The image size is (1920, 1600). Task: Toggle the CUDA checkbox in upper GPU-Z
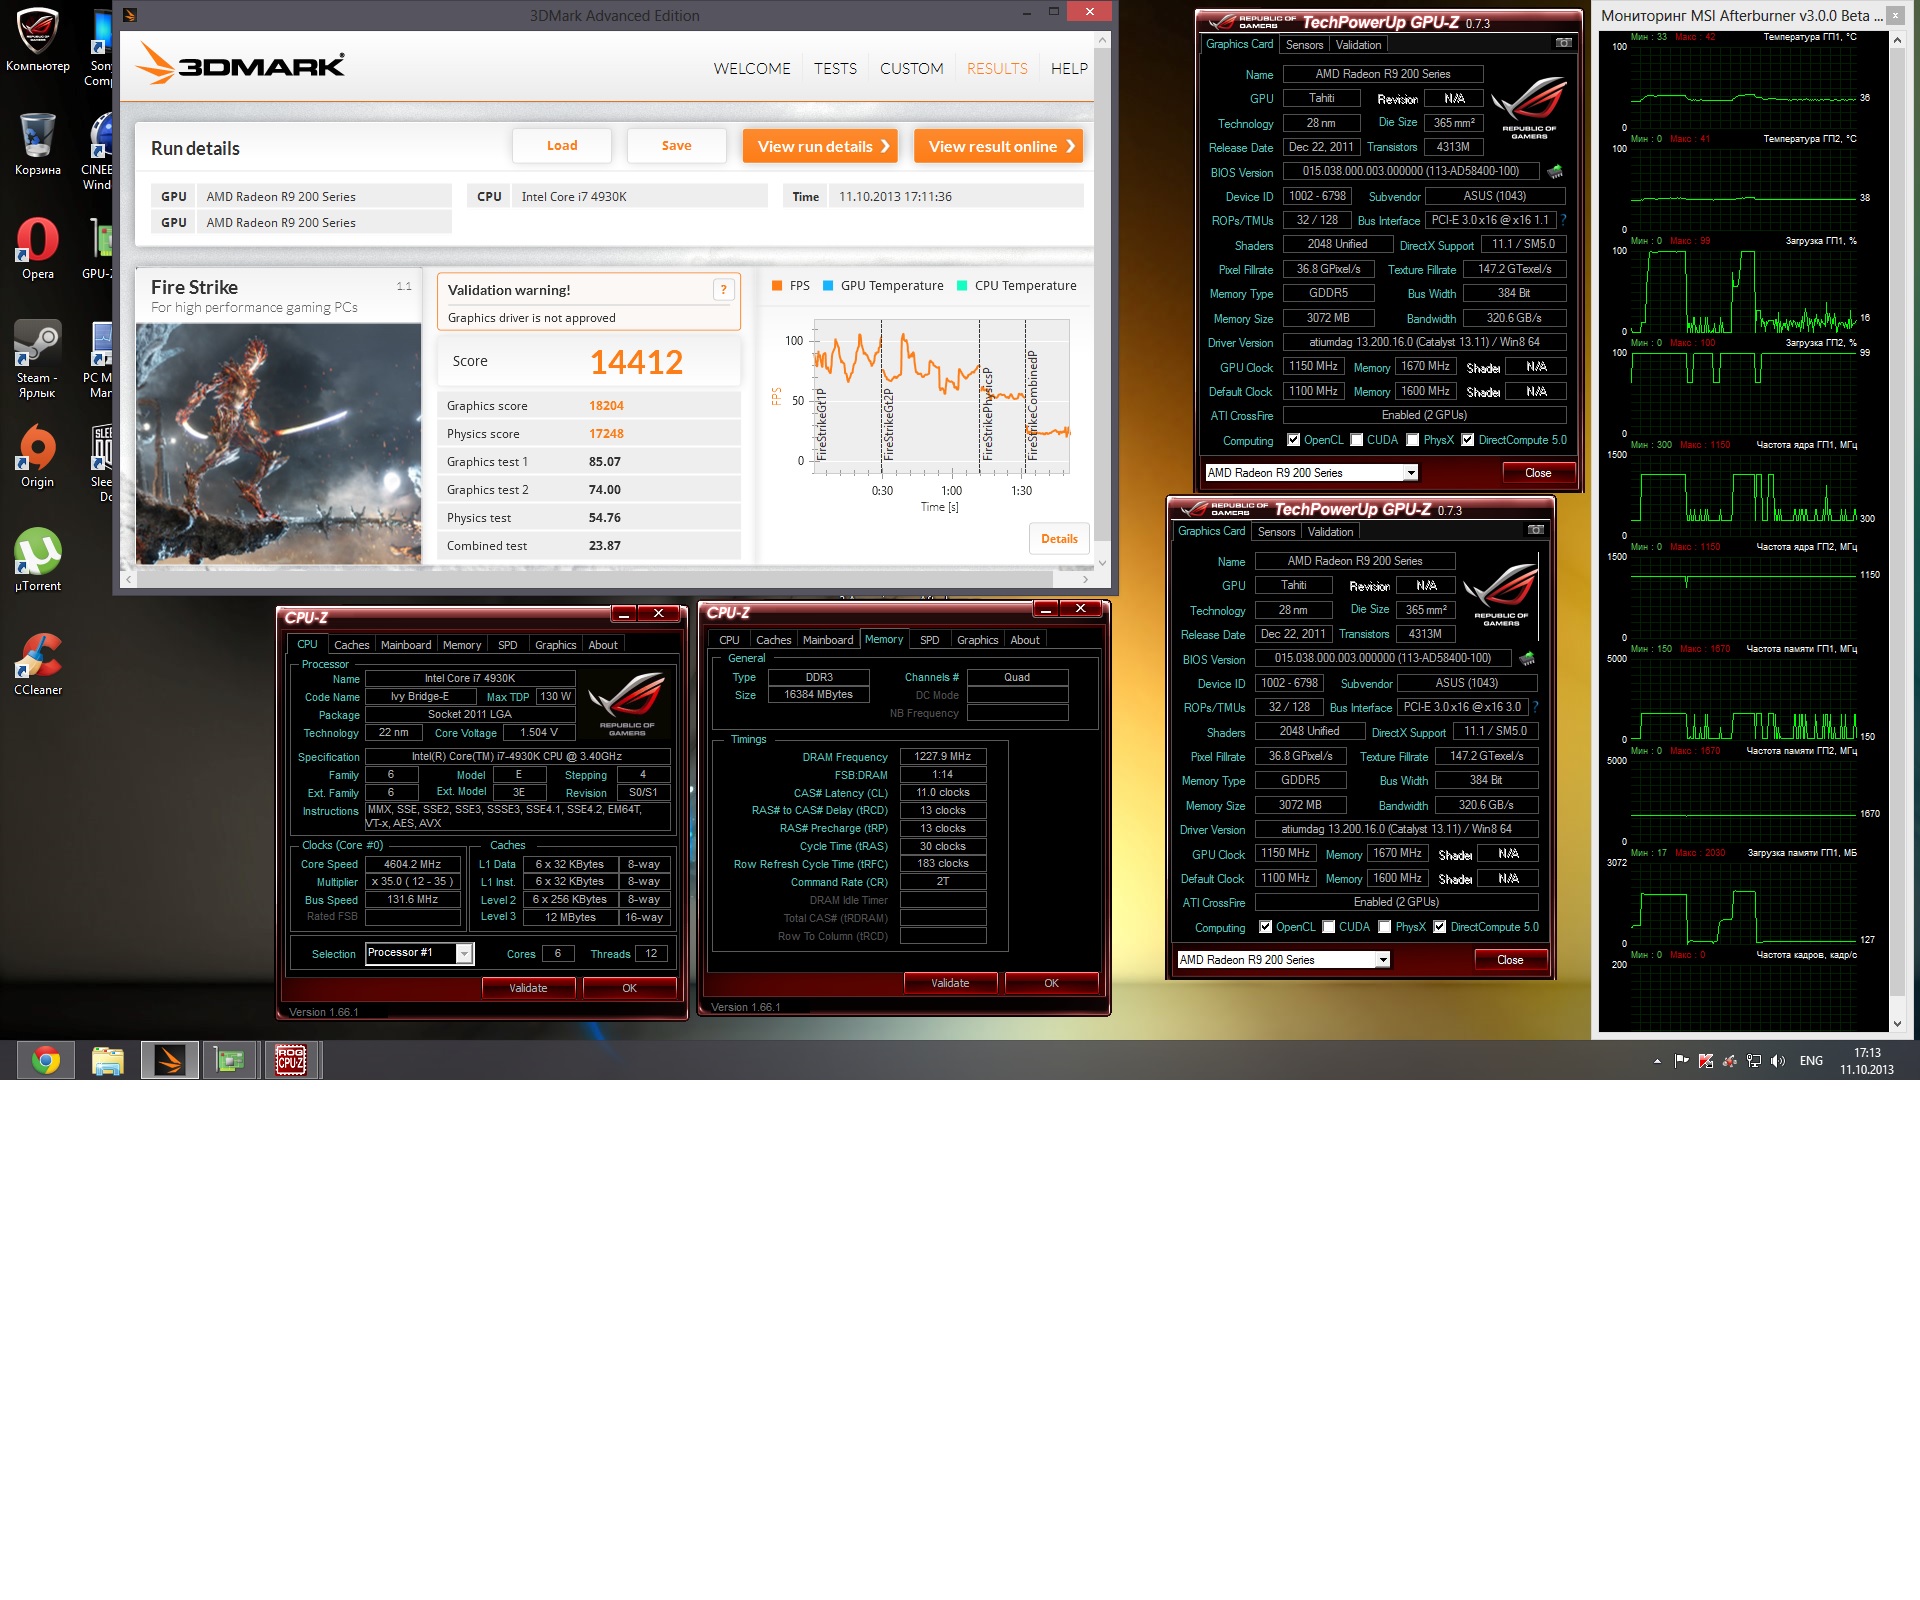1357,440
